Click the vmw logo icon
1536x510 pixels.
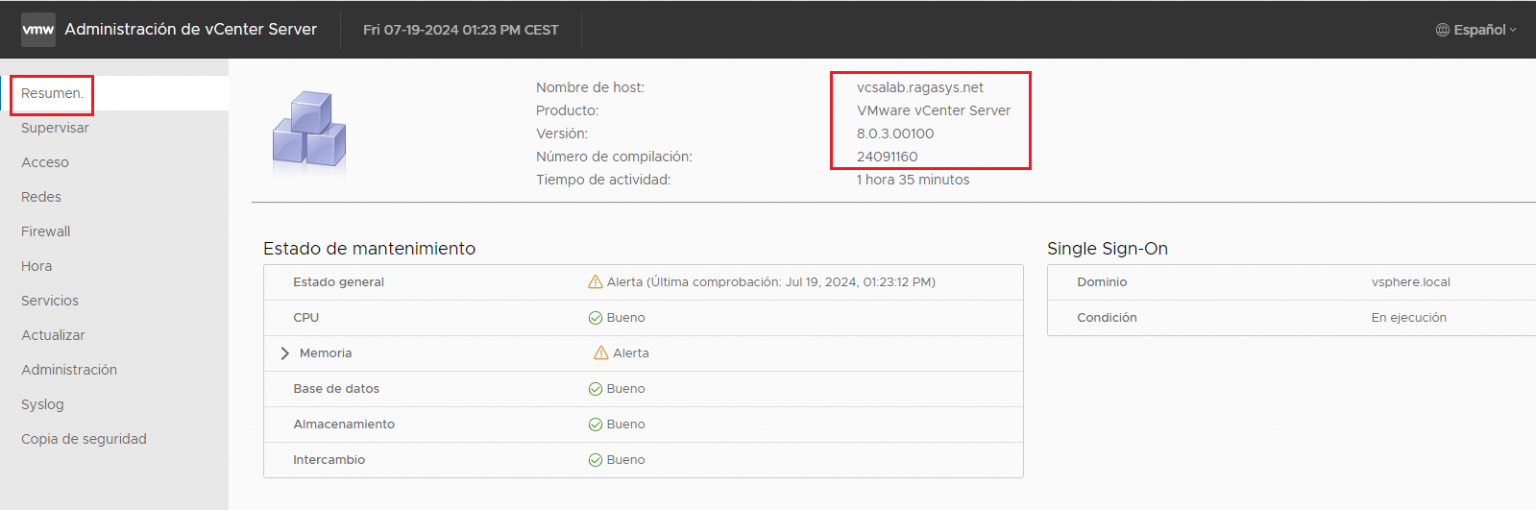tap(39, 29)
